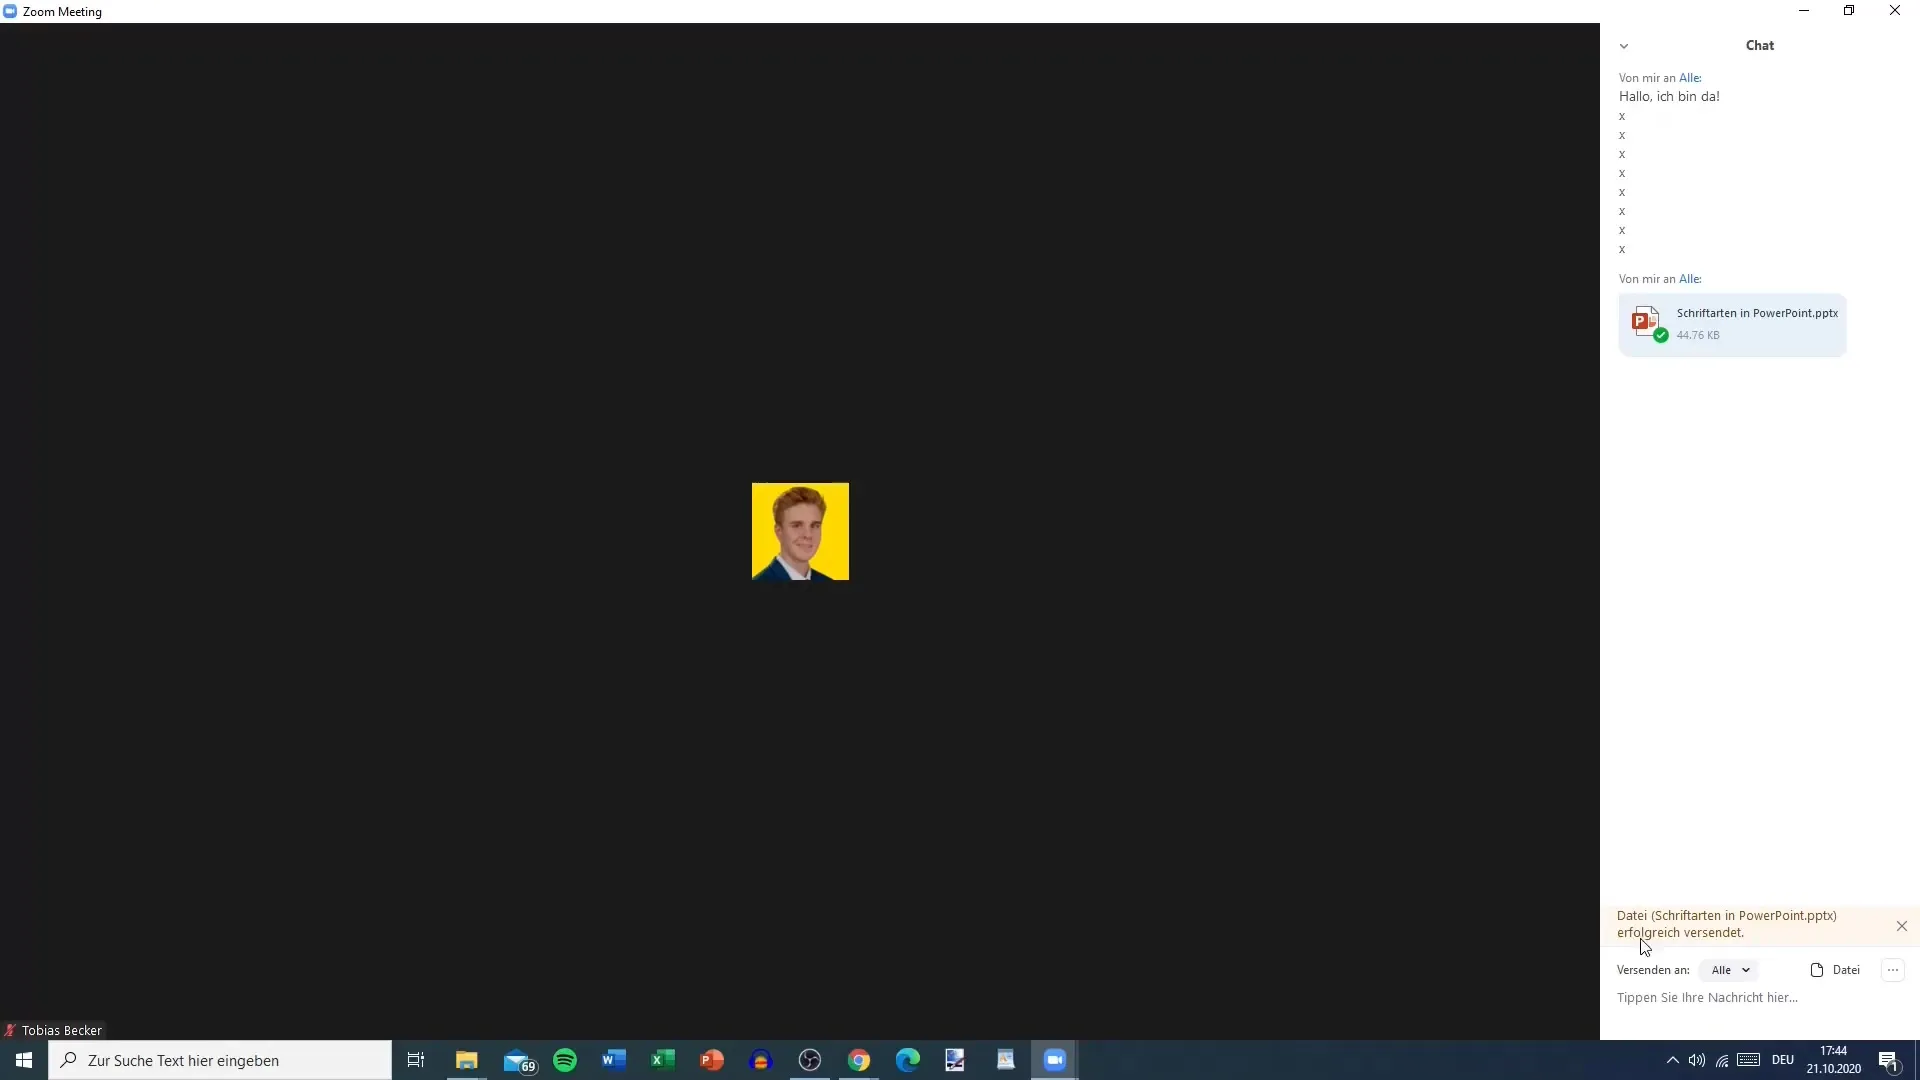Click the Tobias Becker participant name label

[x=61, y=1030]
